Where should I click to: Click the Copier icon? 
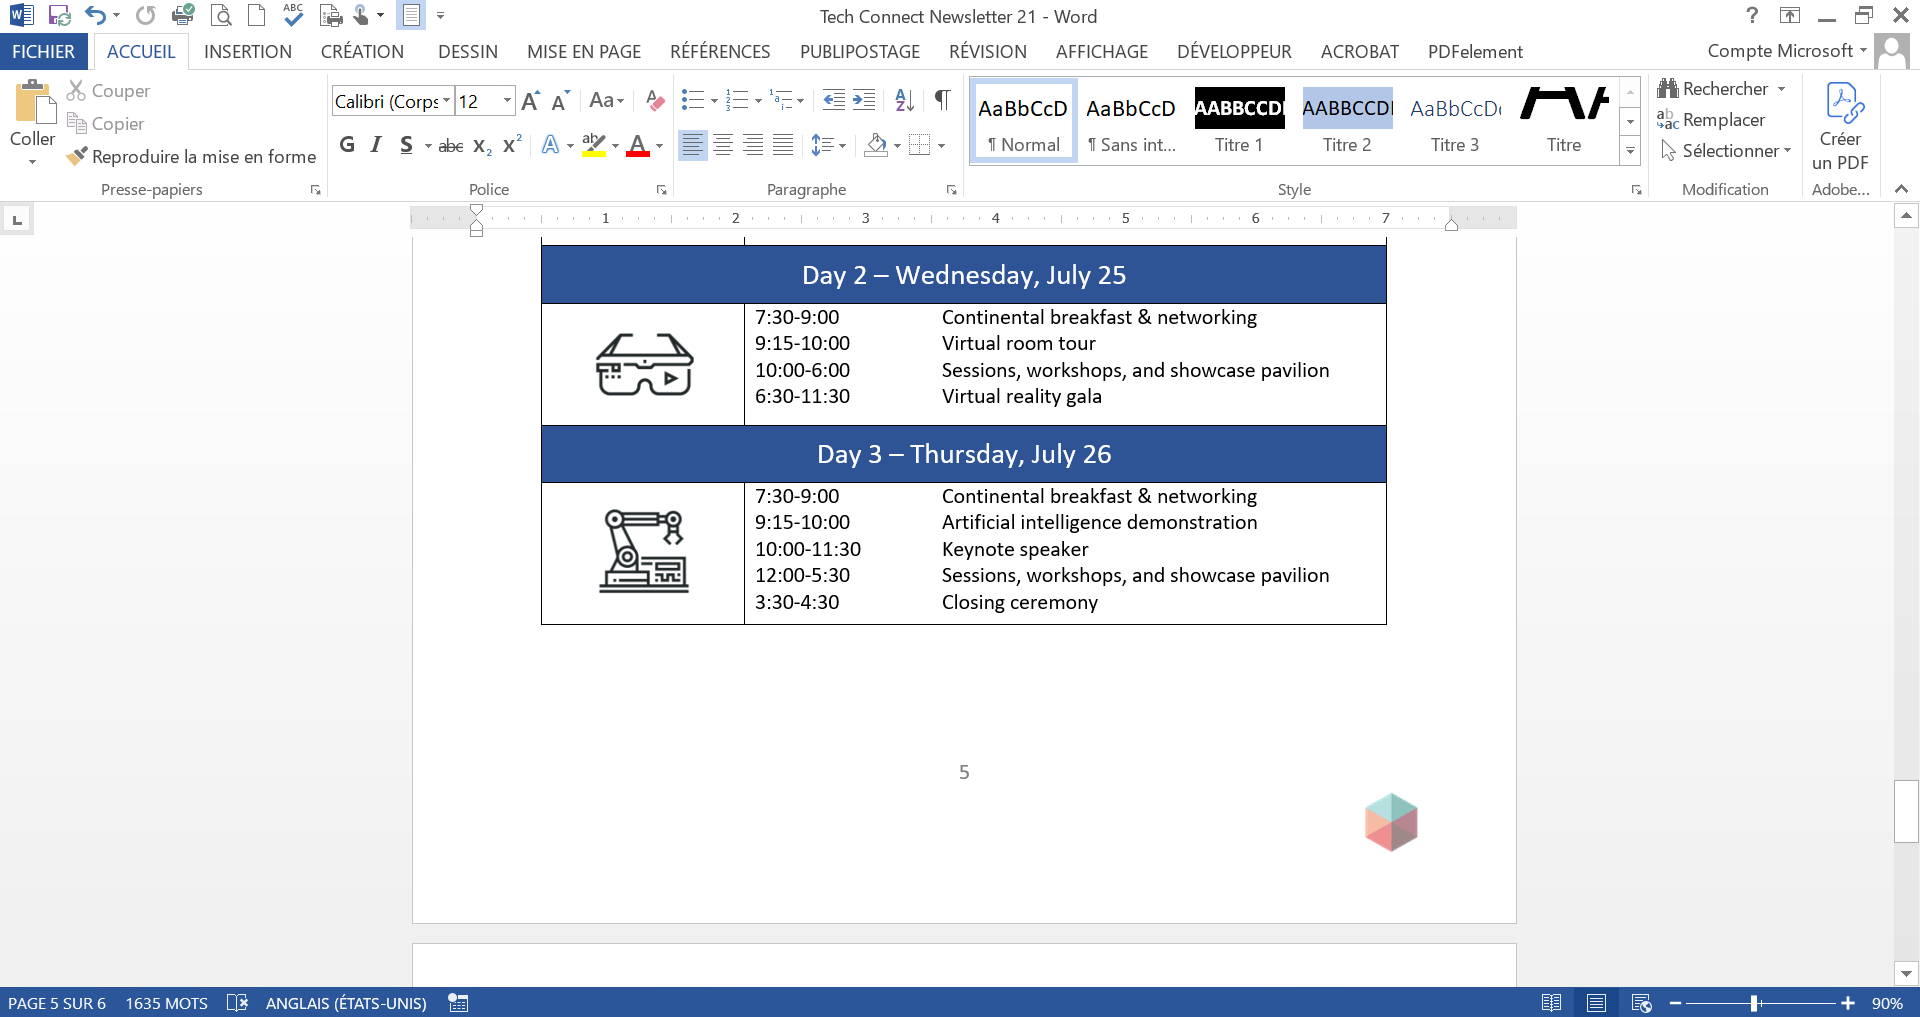coord(76,123)
